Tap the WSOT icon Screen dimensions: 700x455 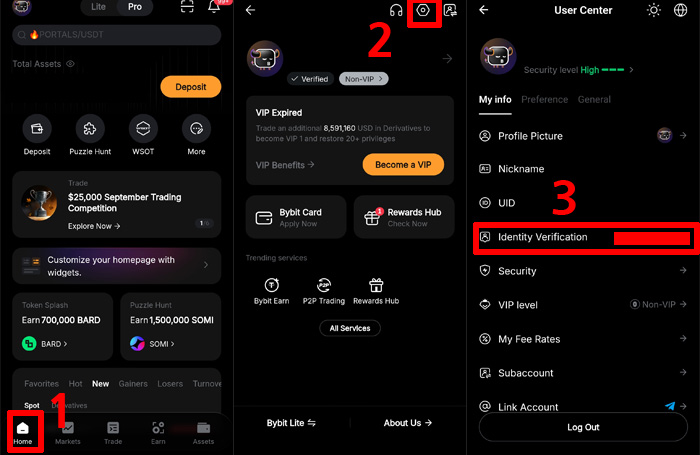coord(143,129)
